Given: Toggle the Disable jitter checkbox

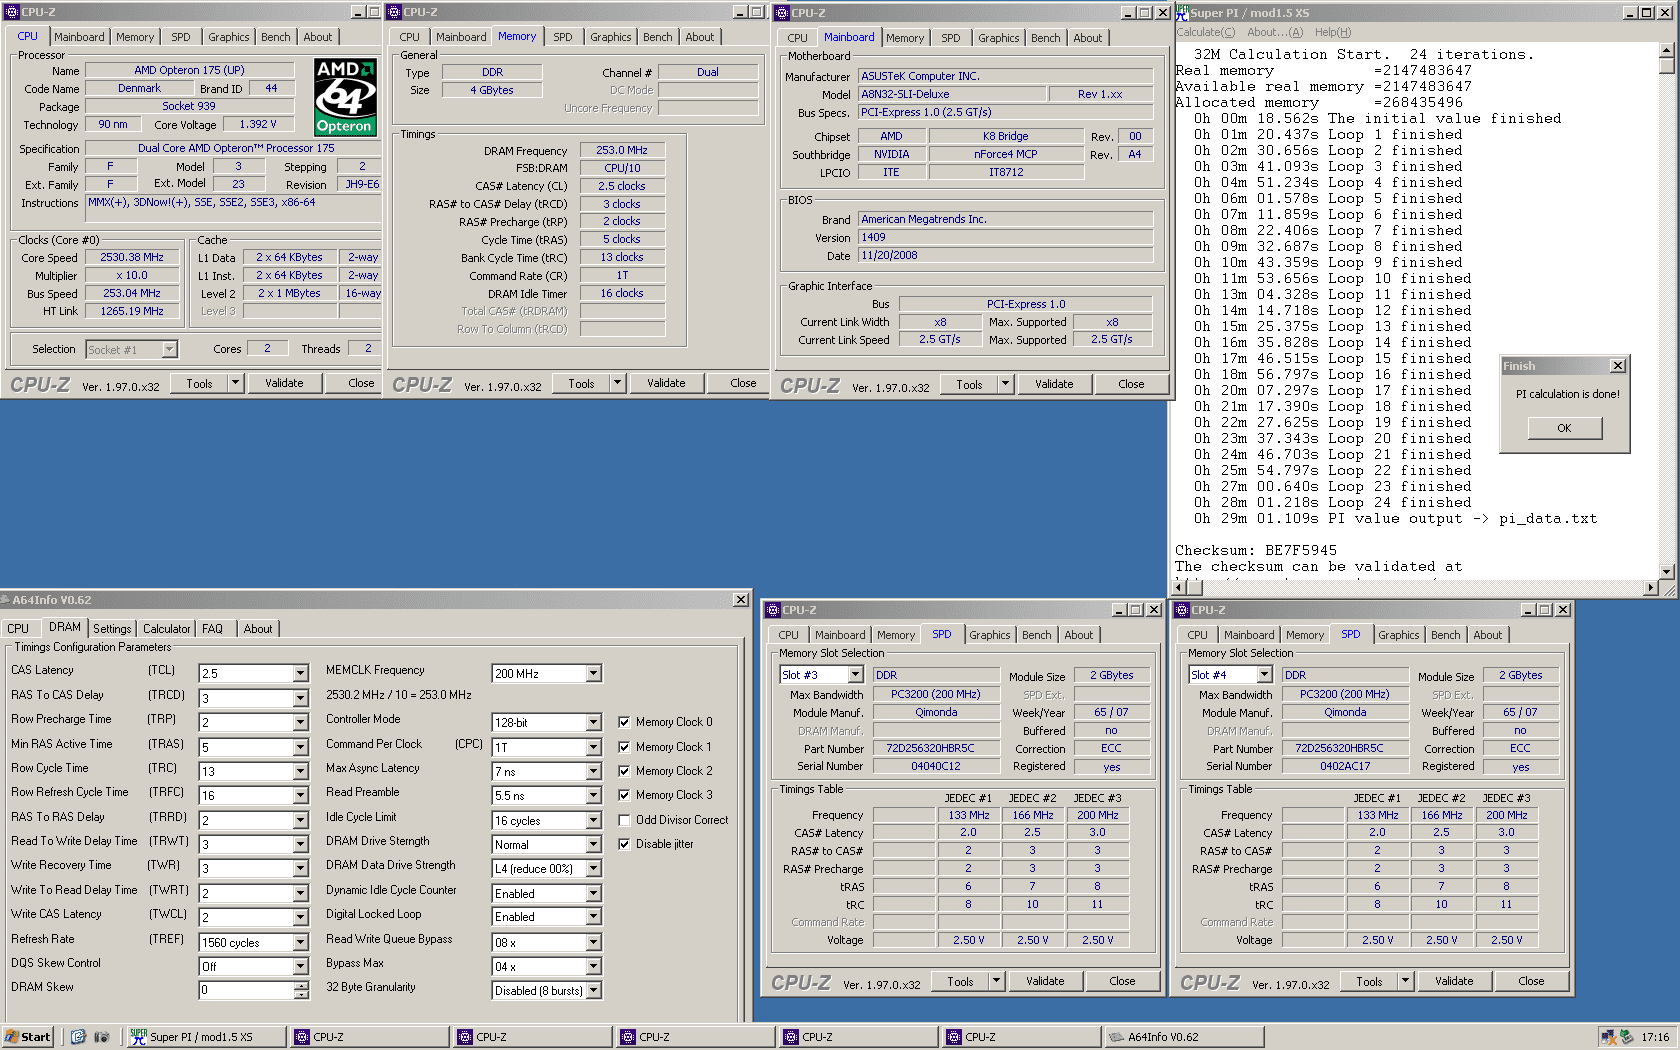Looking at the screenshot, I should [x=624, y=844].
